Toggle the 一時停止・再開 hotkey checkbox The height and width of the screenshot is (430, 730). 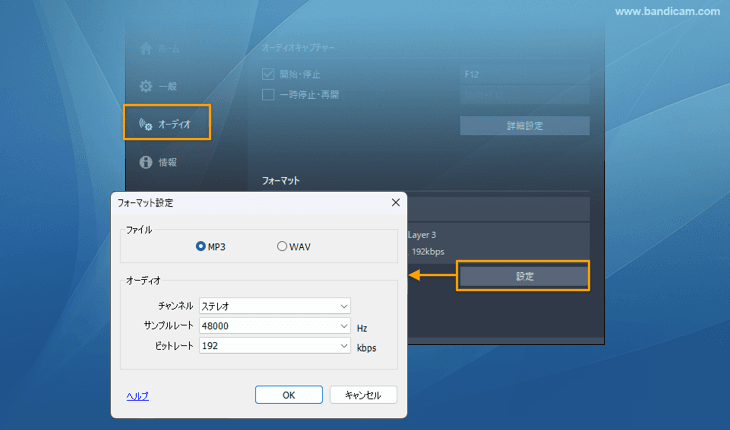pos(268,94)
